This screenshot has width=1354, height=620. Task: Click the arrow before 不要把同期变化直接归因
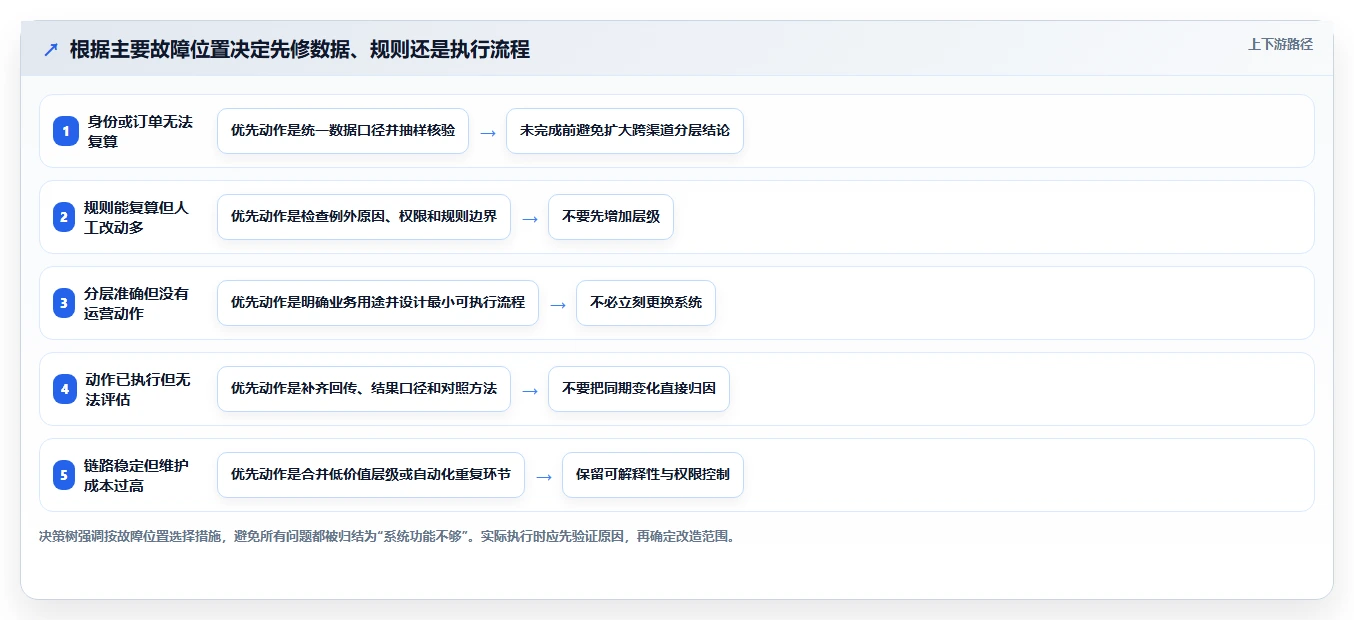point(529,390)
